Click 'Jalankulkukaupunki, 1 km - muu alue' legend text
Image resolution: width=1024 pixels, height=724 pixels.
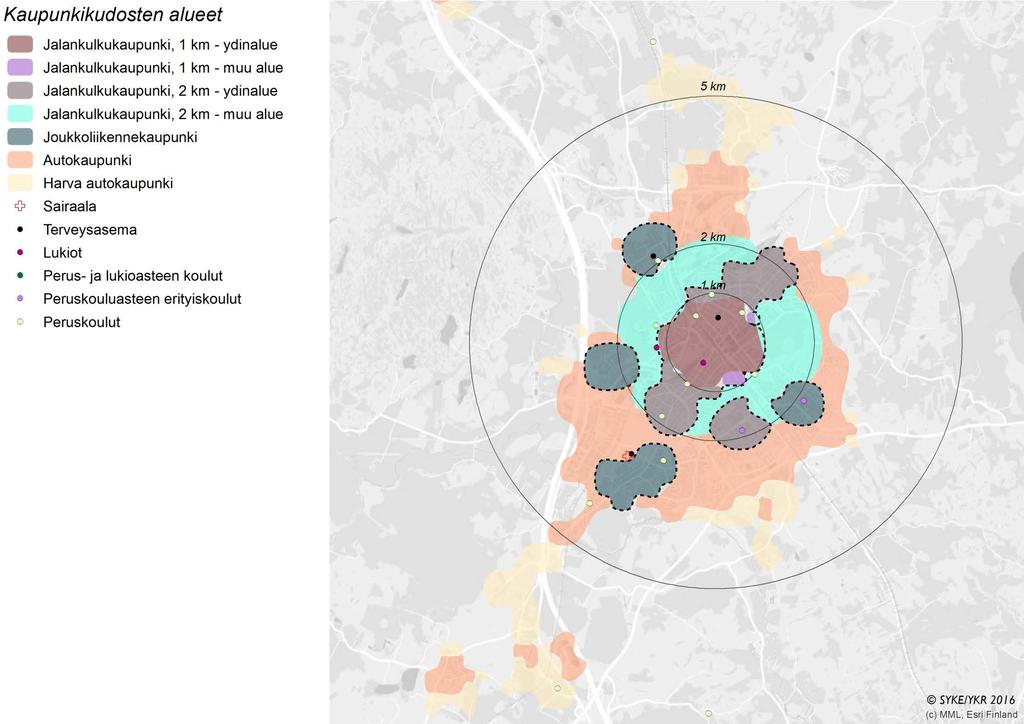click(x=163, y=68)
